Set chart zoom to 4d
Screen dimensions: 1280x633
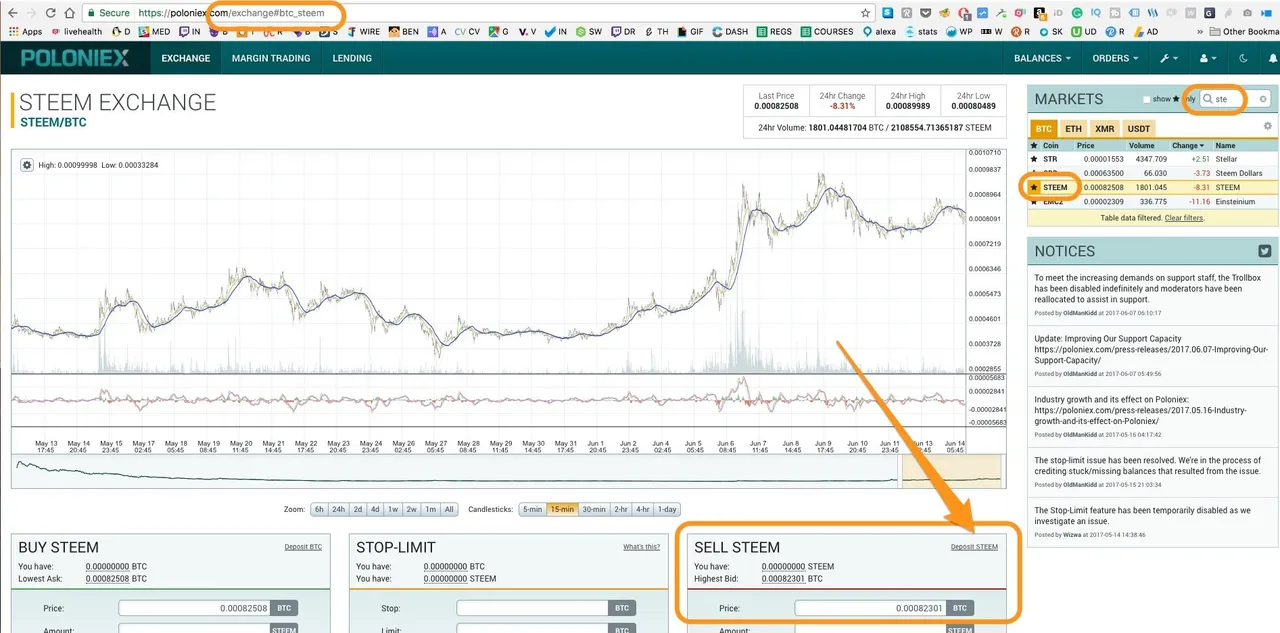375,509
